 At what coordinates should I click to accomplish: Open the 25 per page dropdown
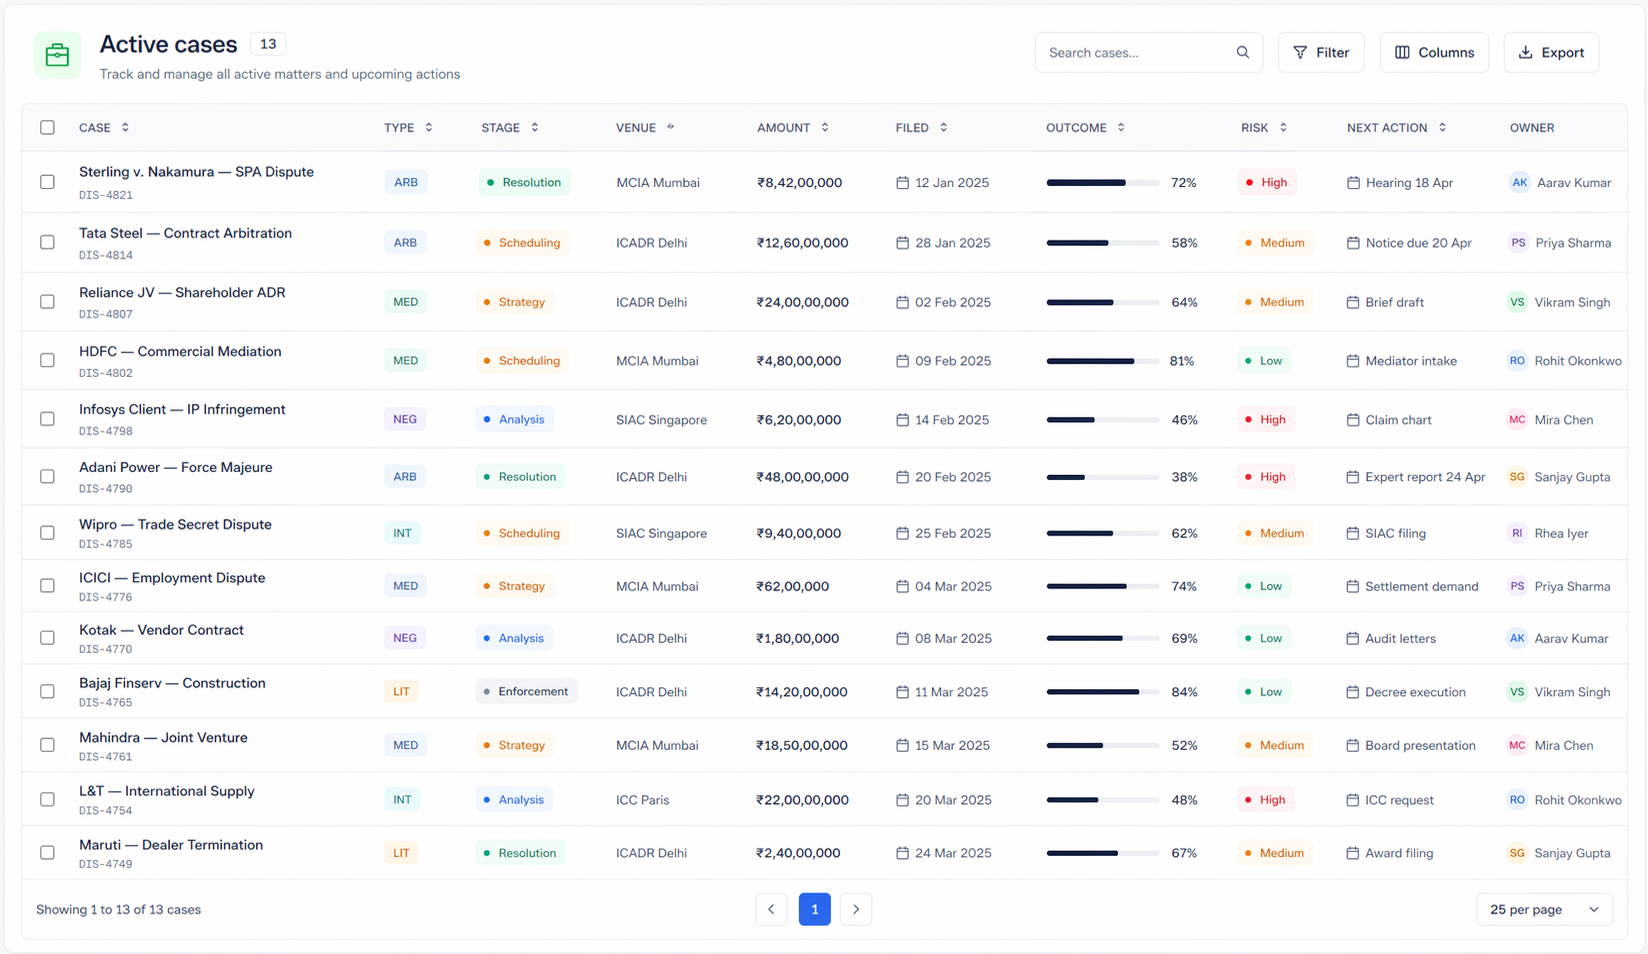coord(1544,909)
